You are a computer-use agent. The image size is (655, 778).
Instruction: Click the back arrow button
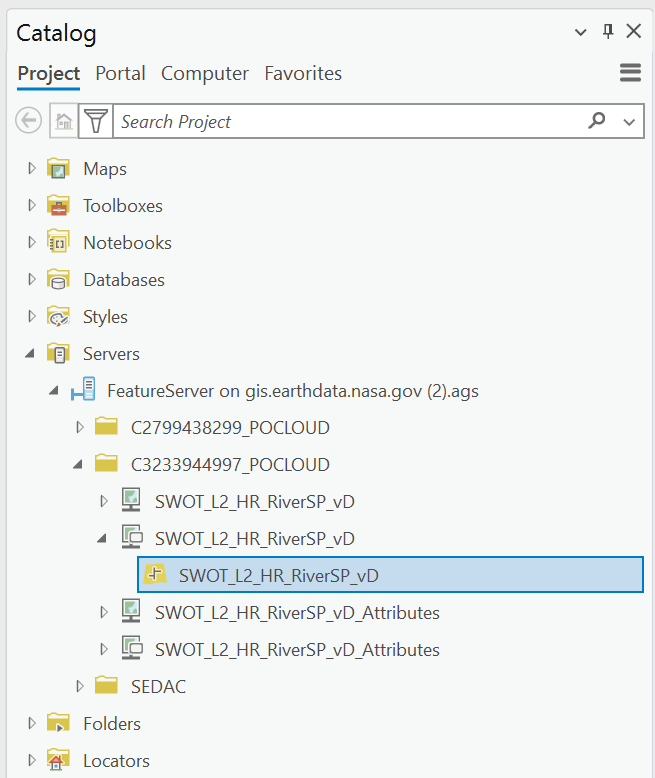point(29,121)
